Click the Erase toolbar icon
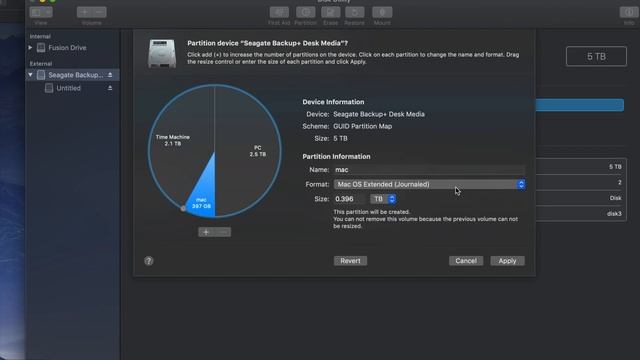The height and width of the screenshot is (360, 640). (331, 12)
